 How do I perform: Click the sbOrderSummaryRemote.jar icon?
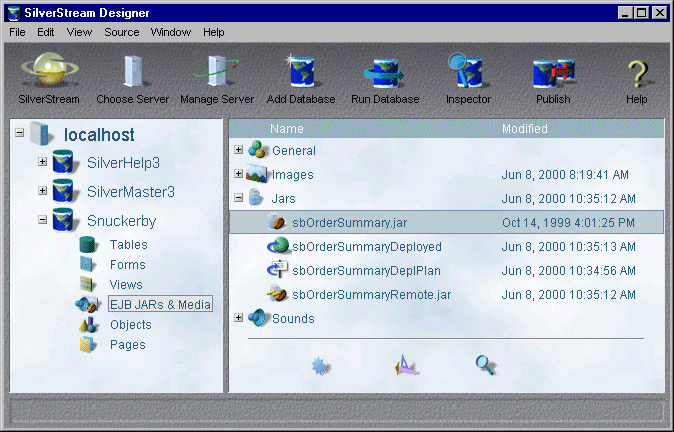278,294
